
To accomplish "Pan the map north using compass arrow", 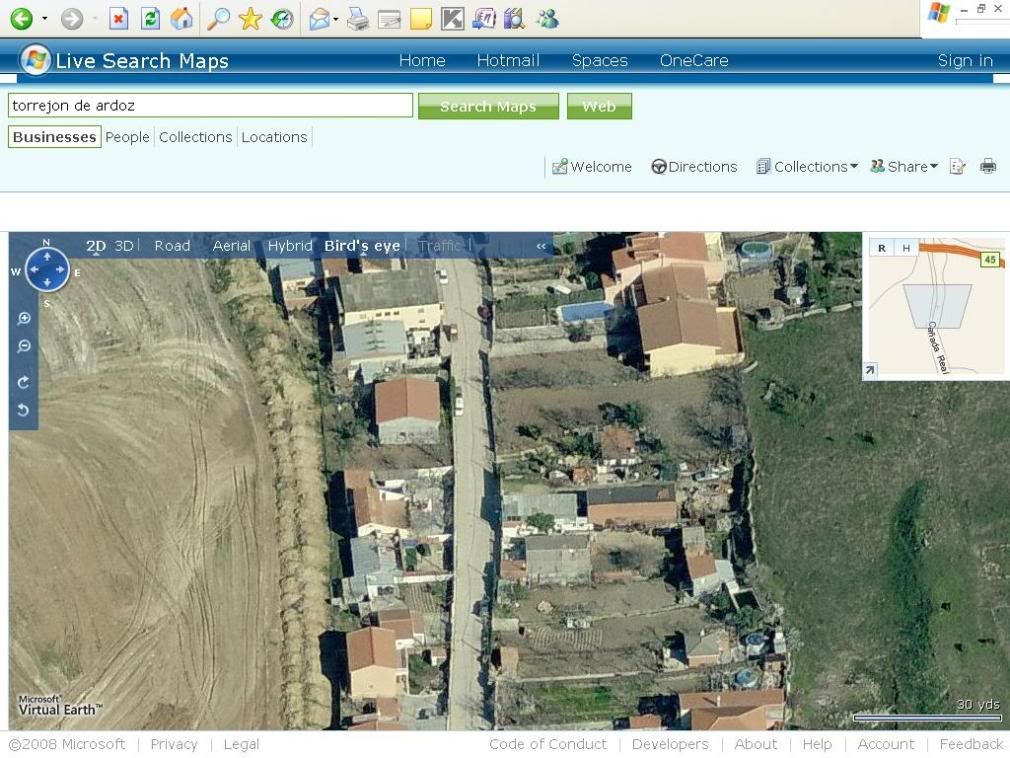I will [x=46, y=255].
